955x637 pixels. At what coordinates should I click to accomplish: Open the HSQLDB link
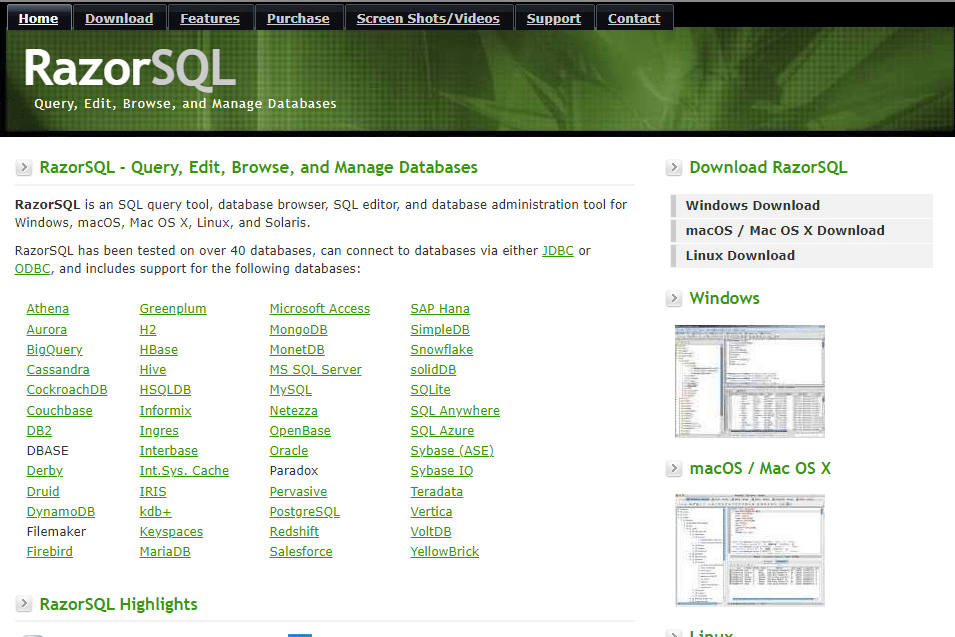click(x=165, y=390)
